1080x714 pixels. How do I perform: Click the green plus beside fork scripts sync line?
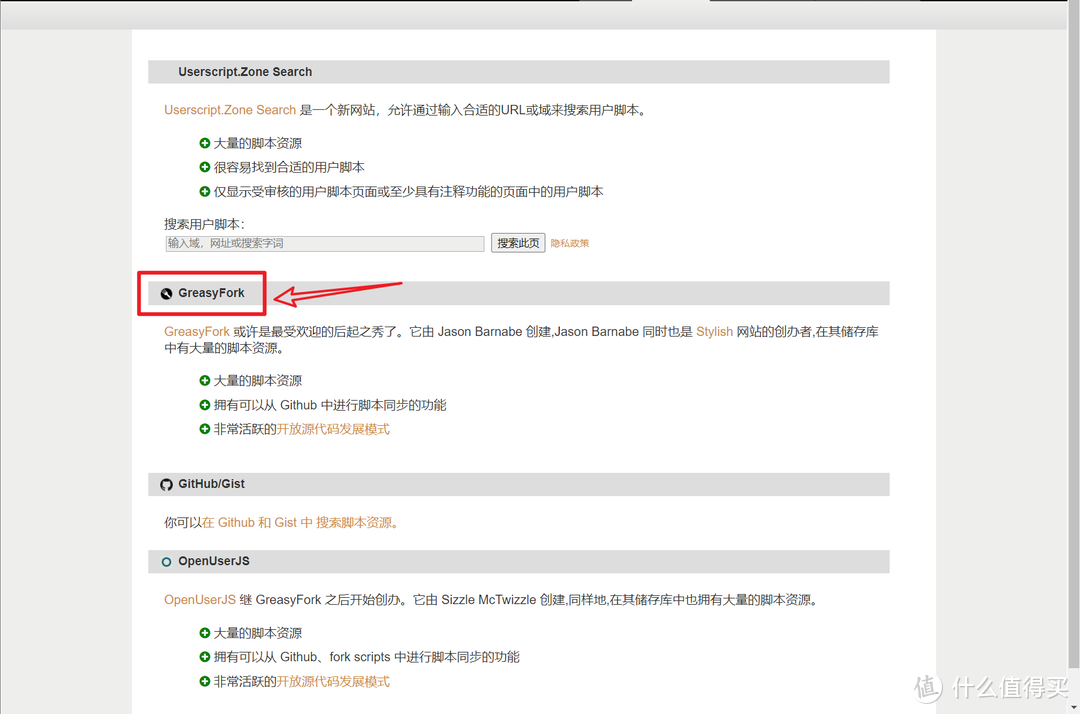coord(205,657)
